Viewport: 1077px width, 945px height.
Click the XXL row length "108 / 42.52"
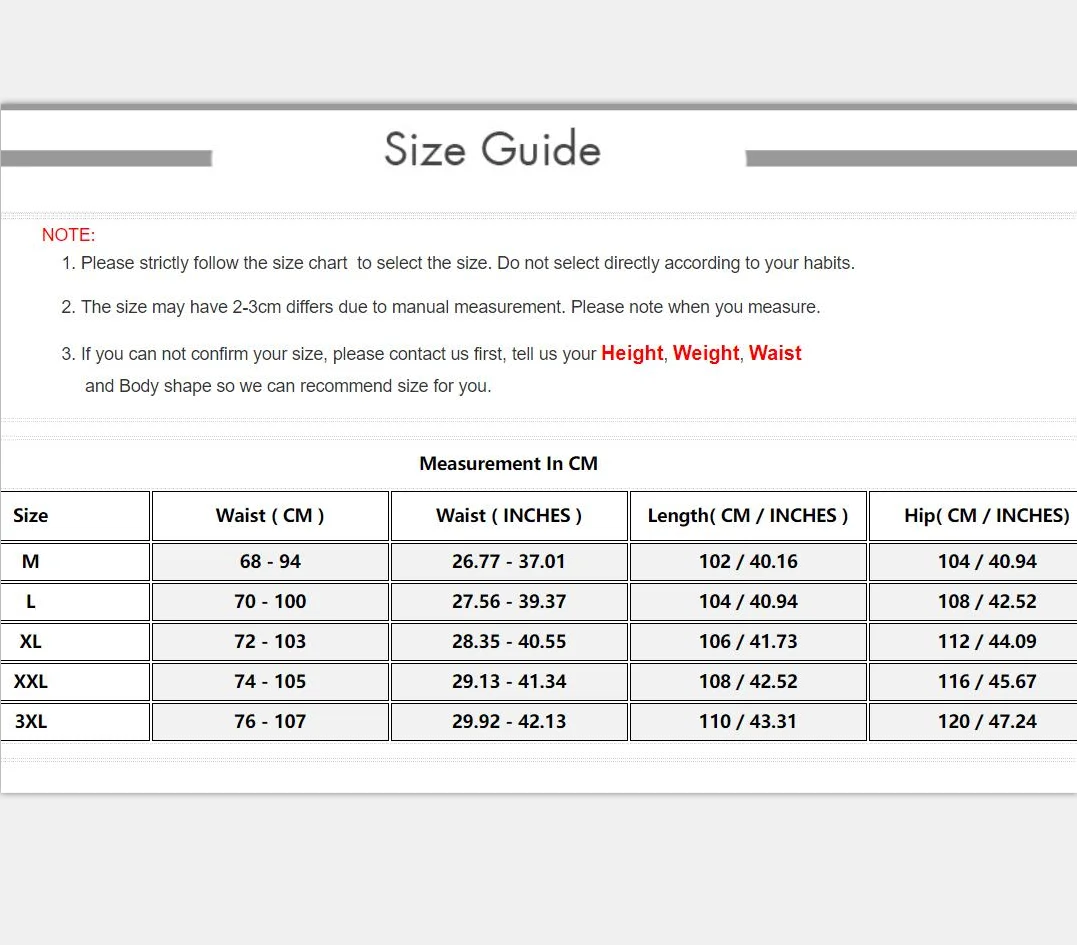748,681
